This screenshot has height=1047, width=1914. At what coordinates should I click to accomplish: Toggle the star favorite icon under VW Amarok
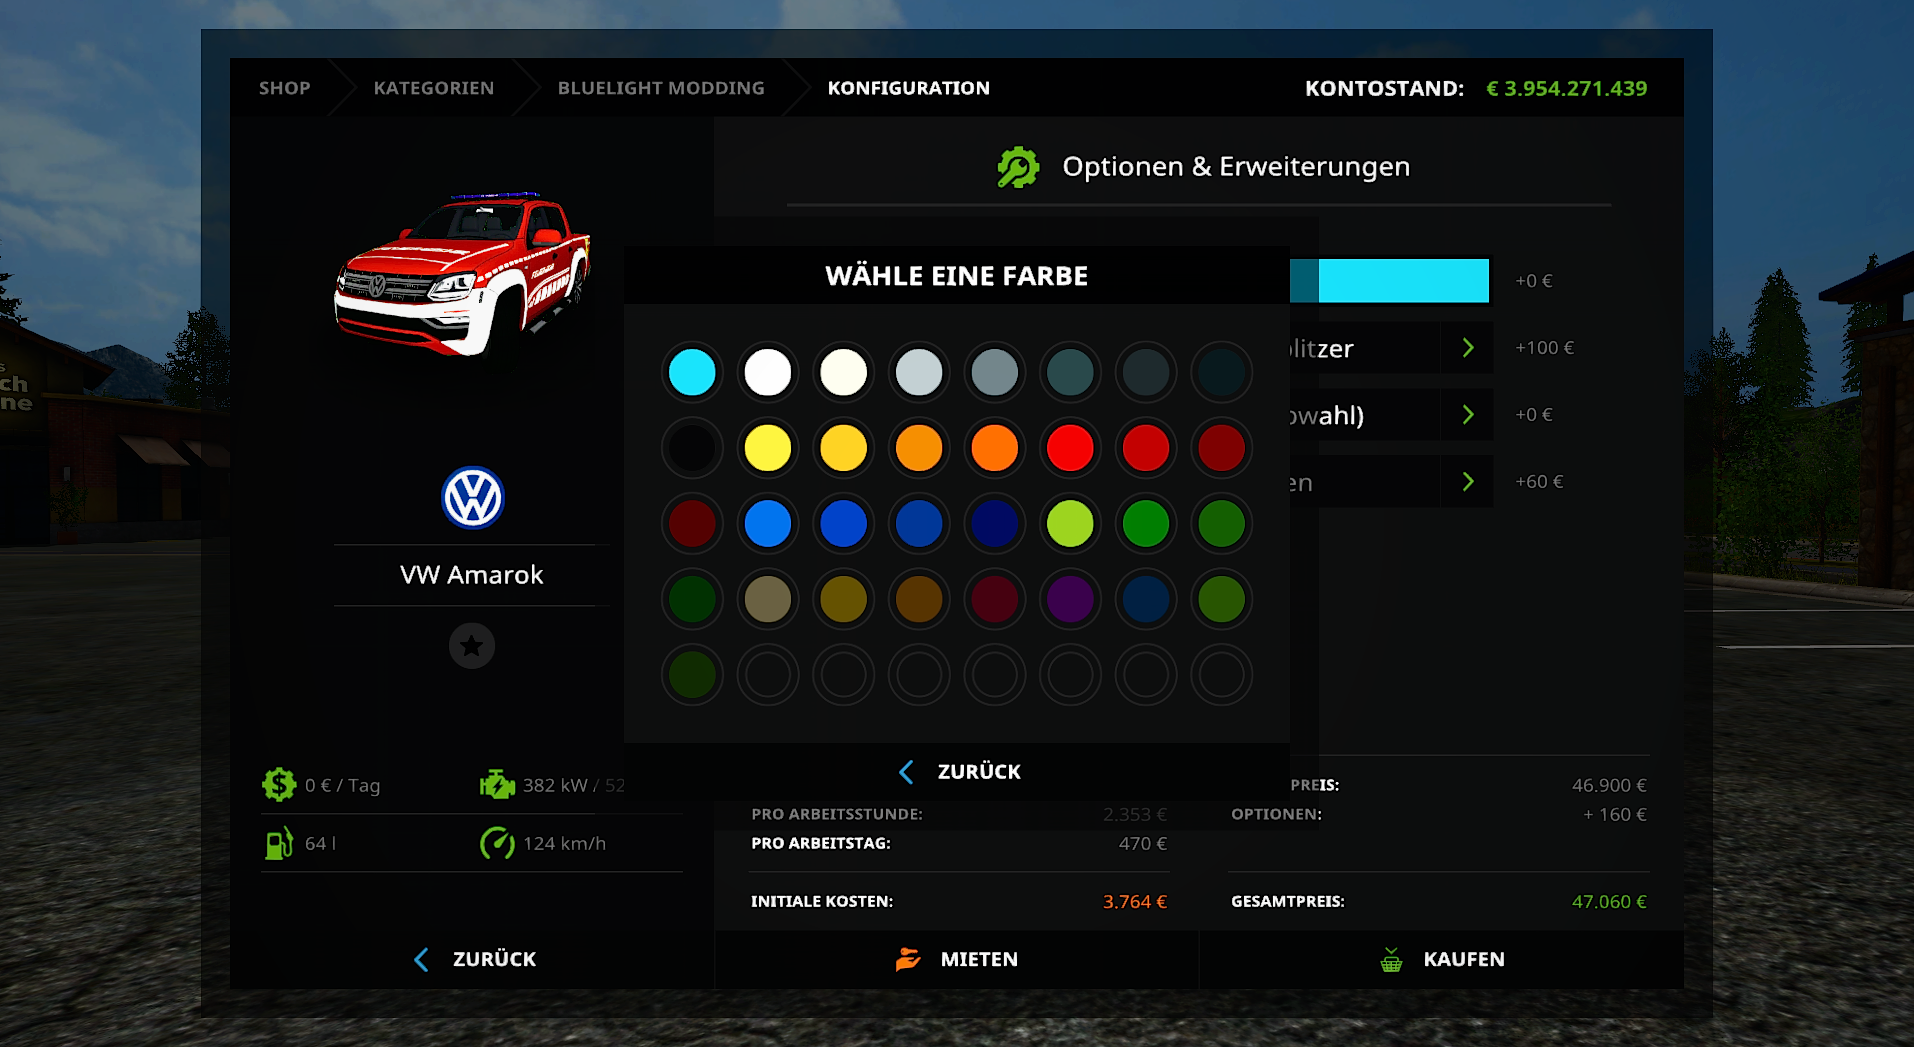click(x=472, y=646)
